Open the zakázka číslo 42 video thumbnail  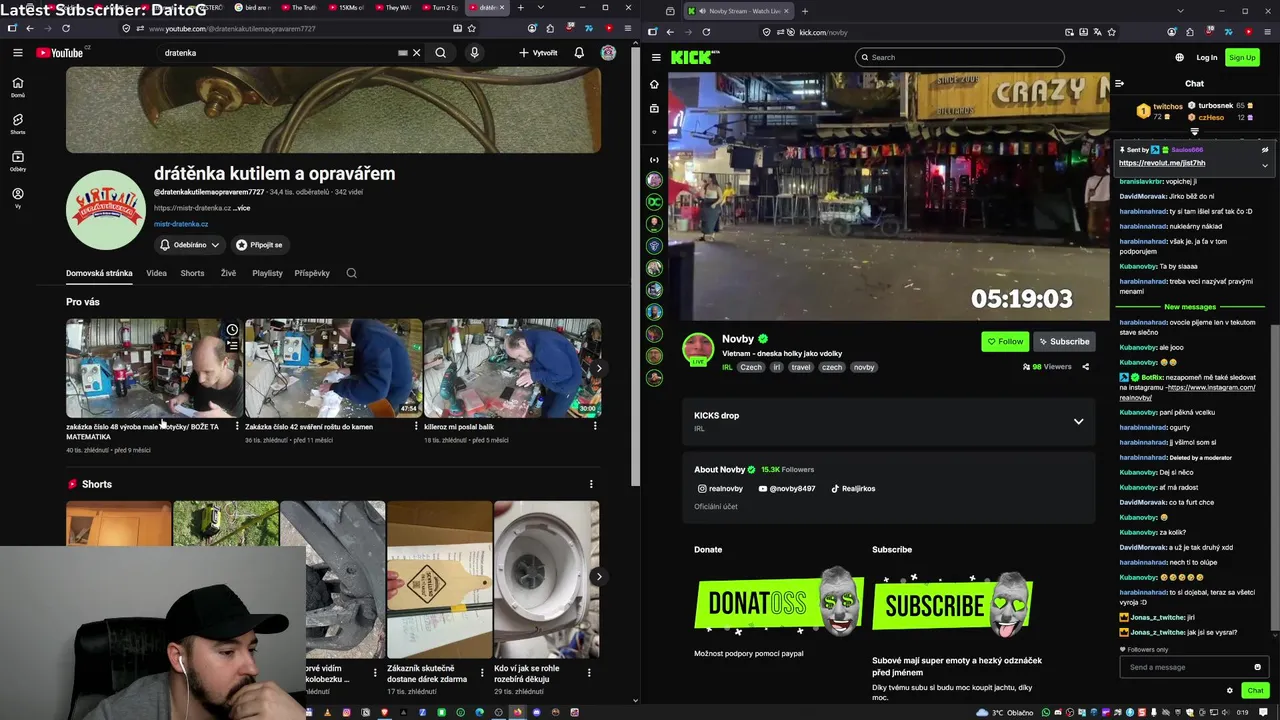(x=333, y=368)
